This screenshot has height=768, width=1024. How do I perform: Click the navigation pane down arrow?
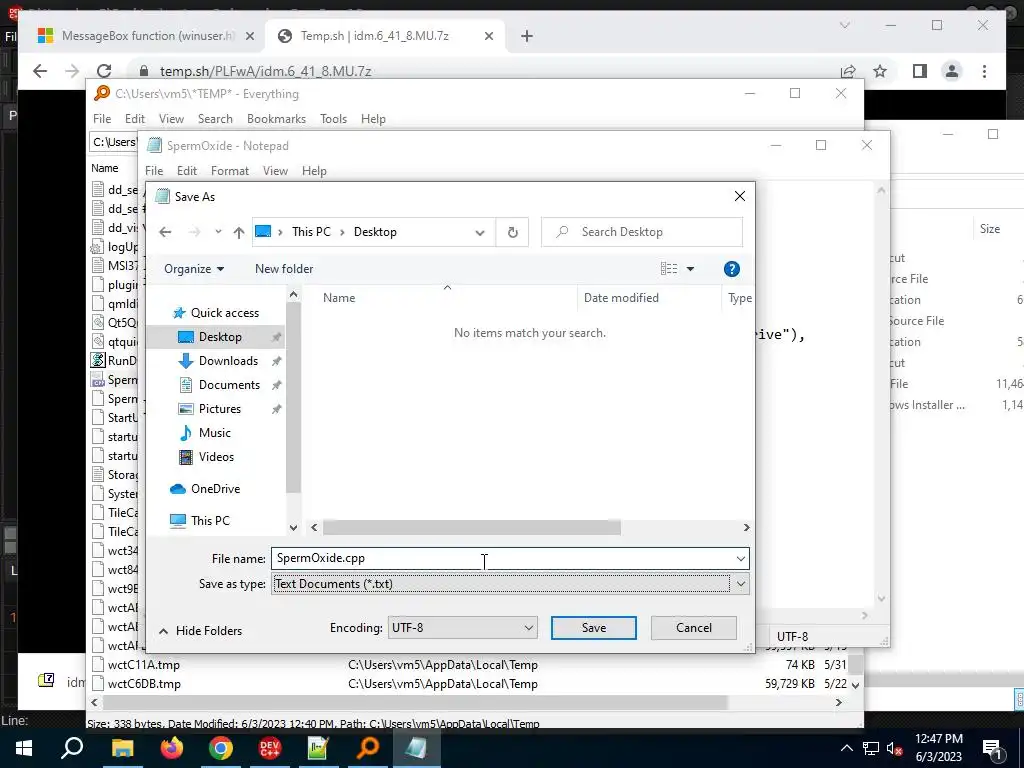pos(293,528)
